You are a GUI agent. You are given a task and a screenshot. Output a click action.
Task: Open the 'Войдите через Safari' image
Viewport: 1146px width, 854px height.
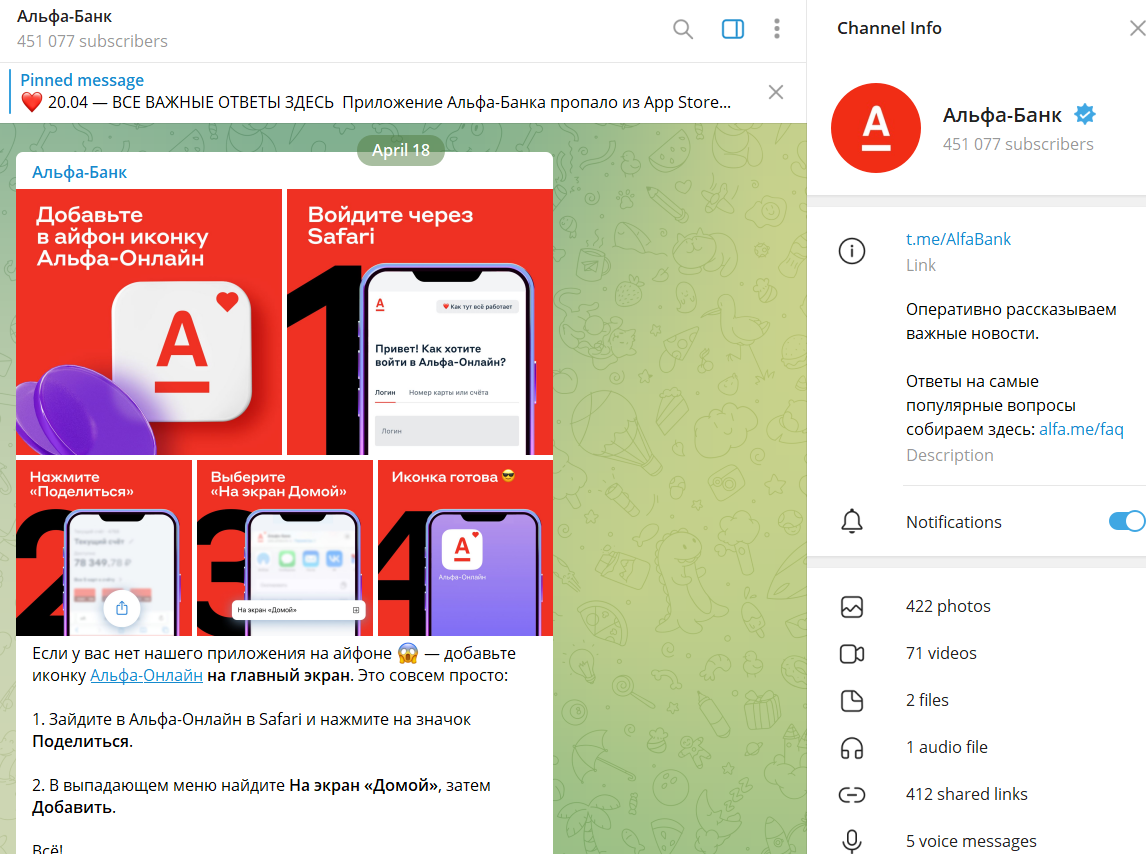click(419, 322)
